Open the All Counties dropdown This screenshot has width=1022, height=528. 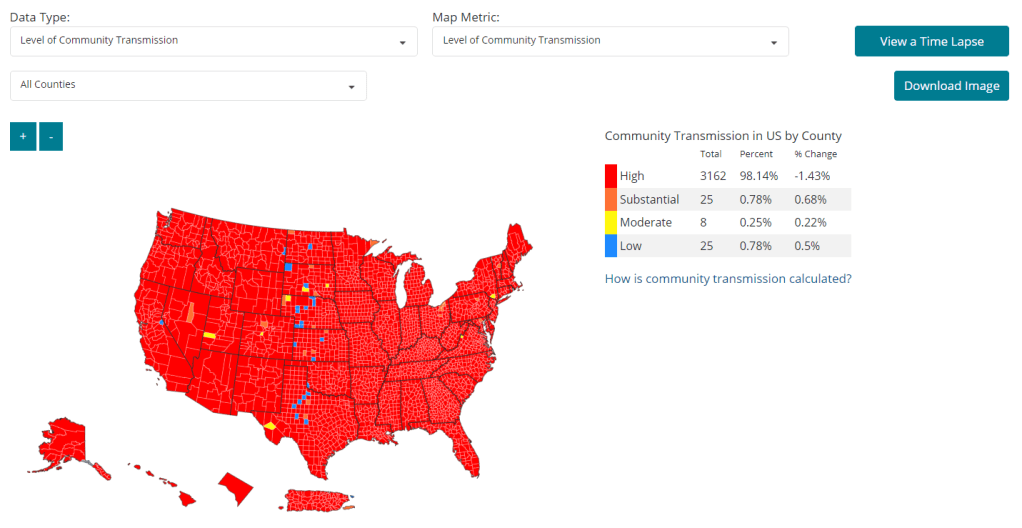coord(188,85)
